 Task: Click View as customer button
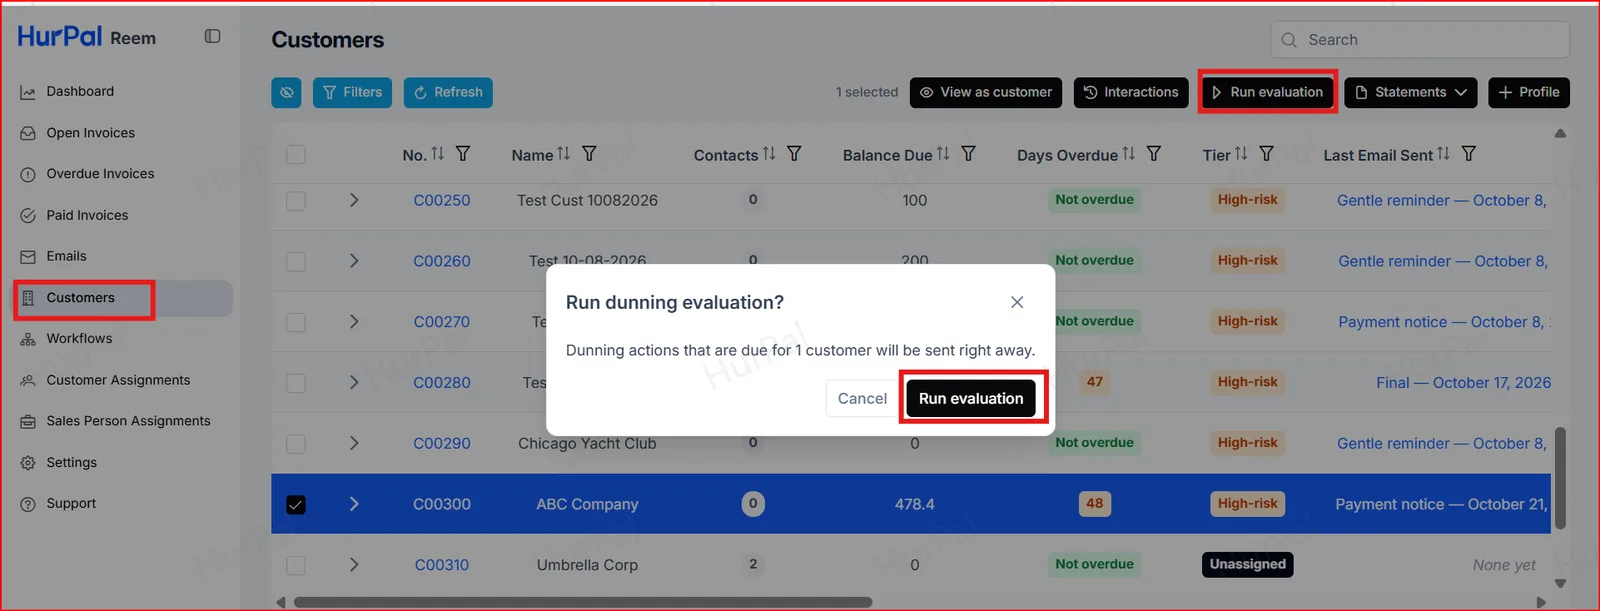986,92
